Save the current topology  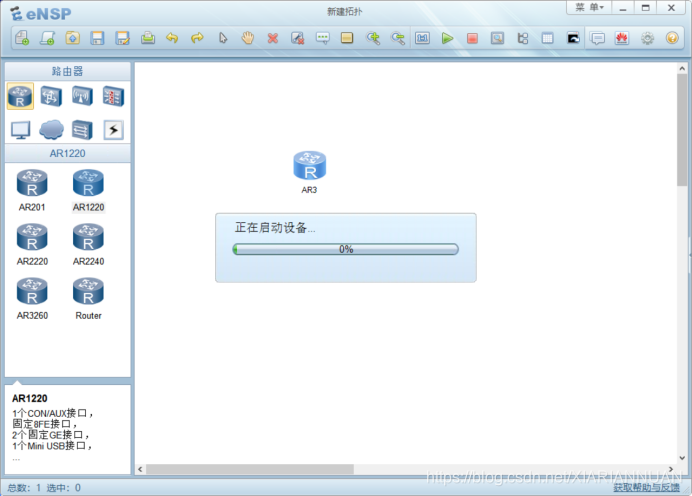coord(97,38)
